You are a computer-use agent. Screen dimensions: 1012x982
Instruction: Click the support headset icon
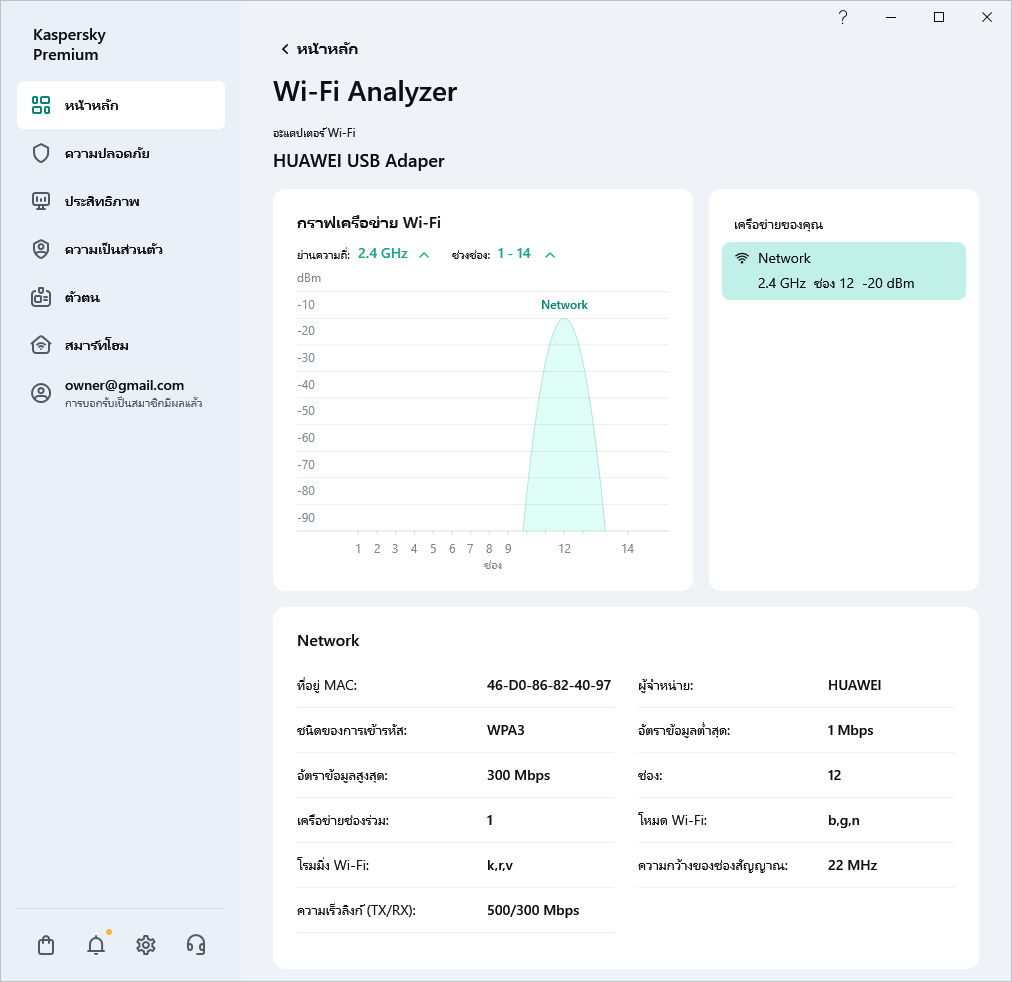(x=196, y=945)
